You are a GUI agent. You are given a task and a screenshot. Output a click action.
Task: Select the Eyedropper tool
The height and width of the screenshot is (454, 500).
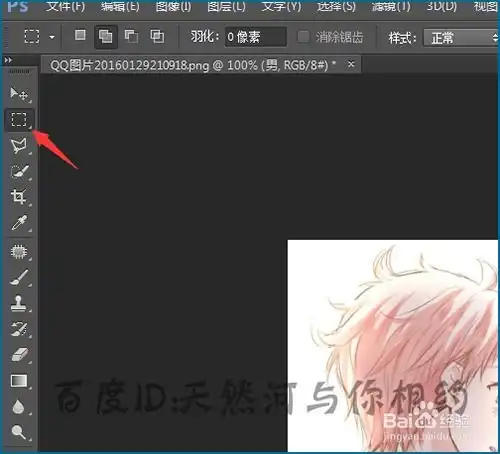(19, 223)
